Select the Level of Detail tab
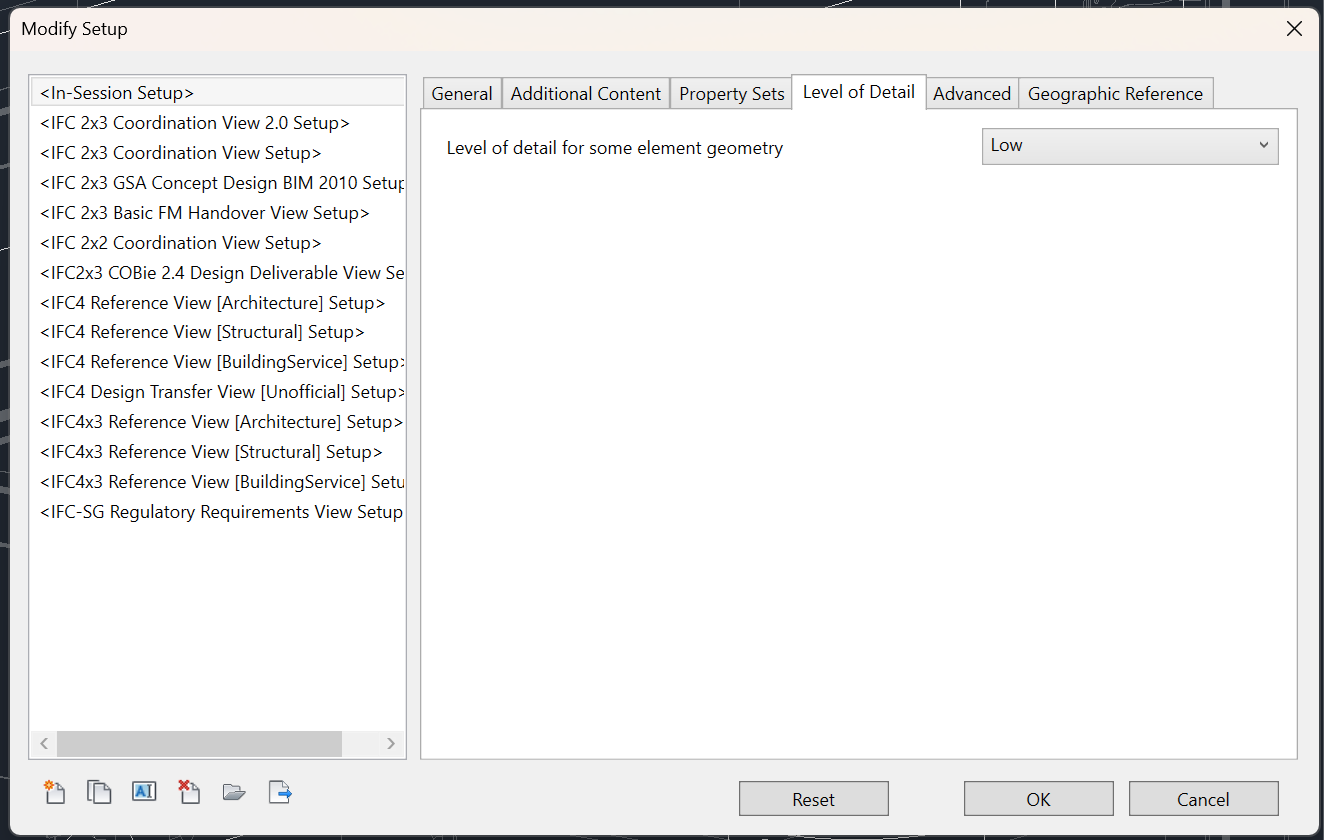The height and width of the screenshot is (840, 1324). (x=859, y=92)
